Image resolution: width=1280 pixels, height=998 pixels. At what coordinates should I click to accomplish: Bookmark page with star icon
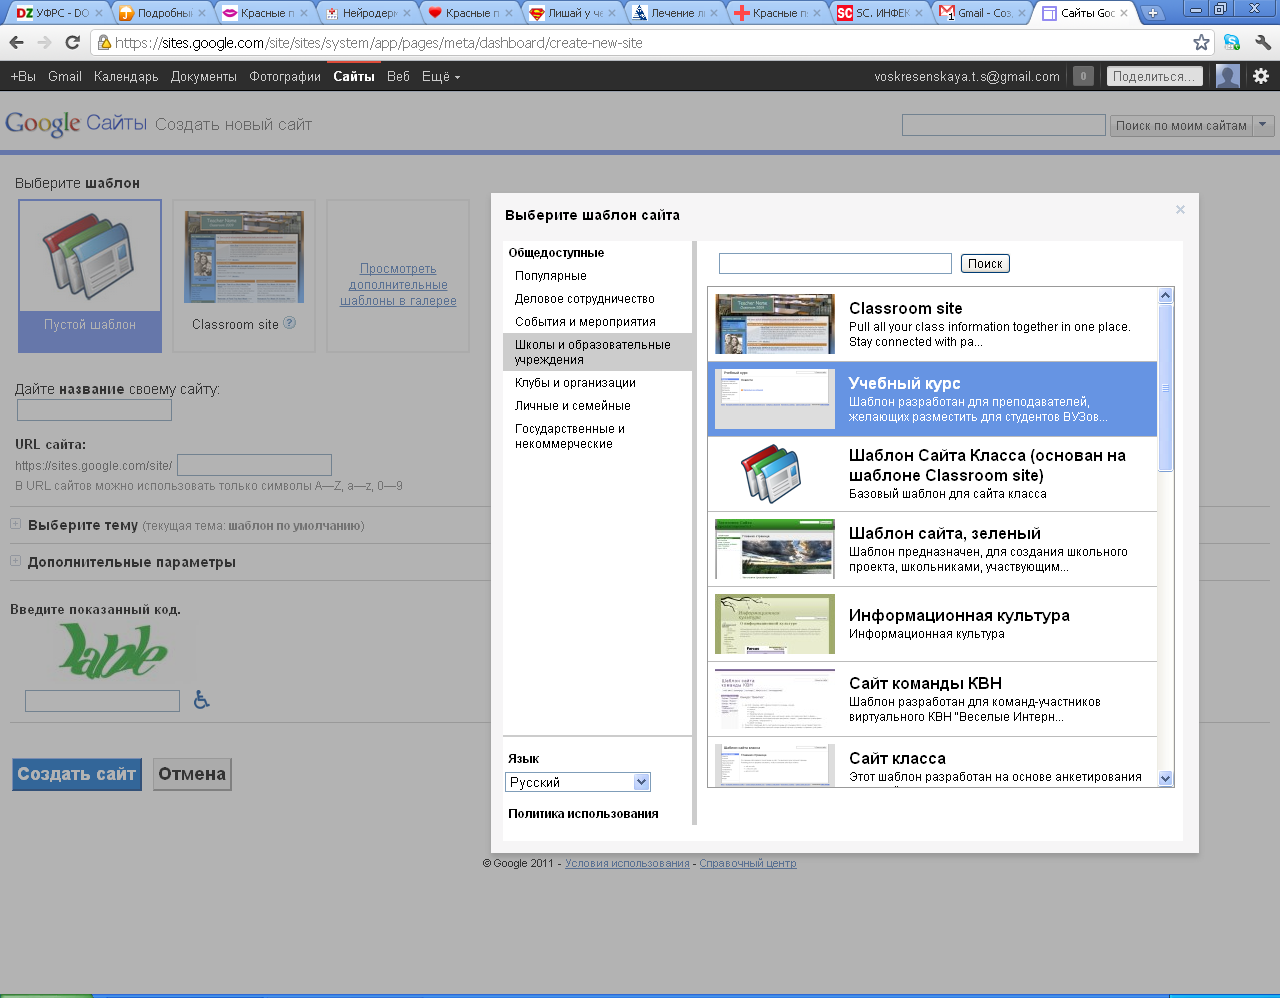1201,42
